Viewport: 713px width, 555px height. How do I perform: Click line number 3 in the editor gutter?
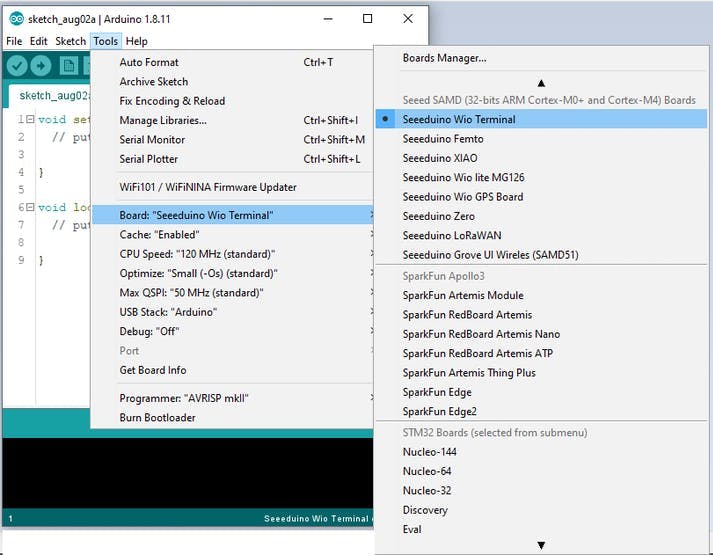click(x=21, y=154)
